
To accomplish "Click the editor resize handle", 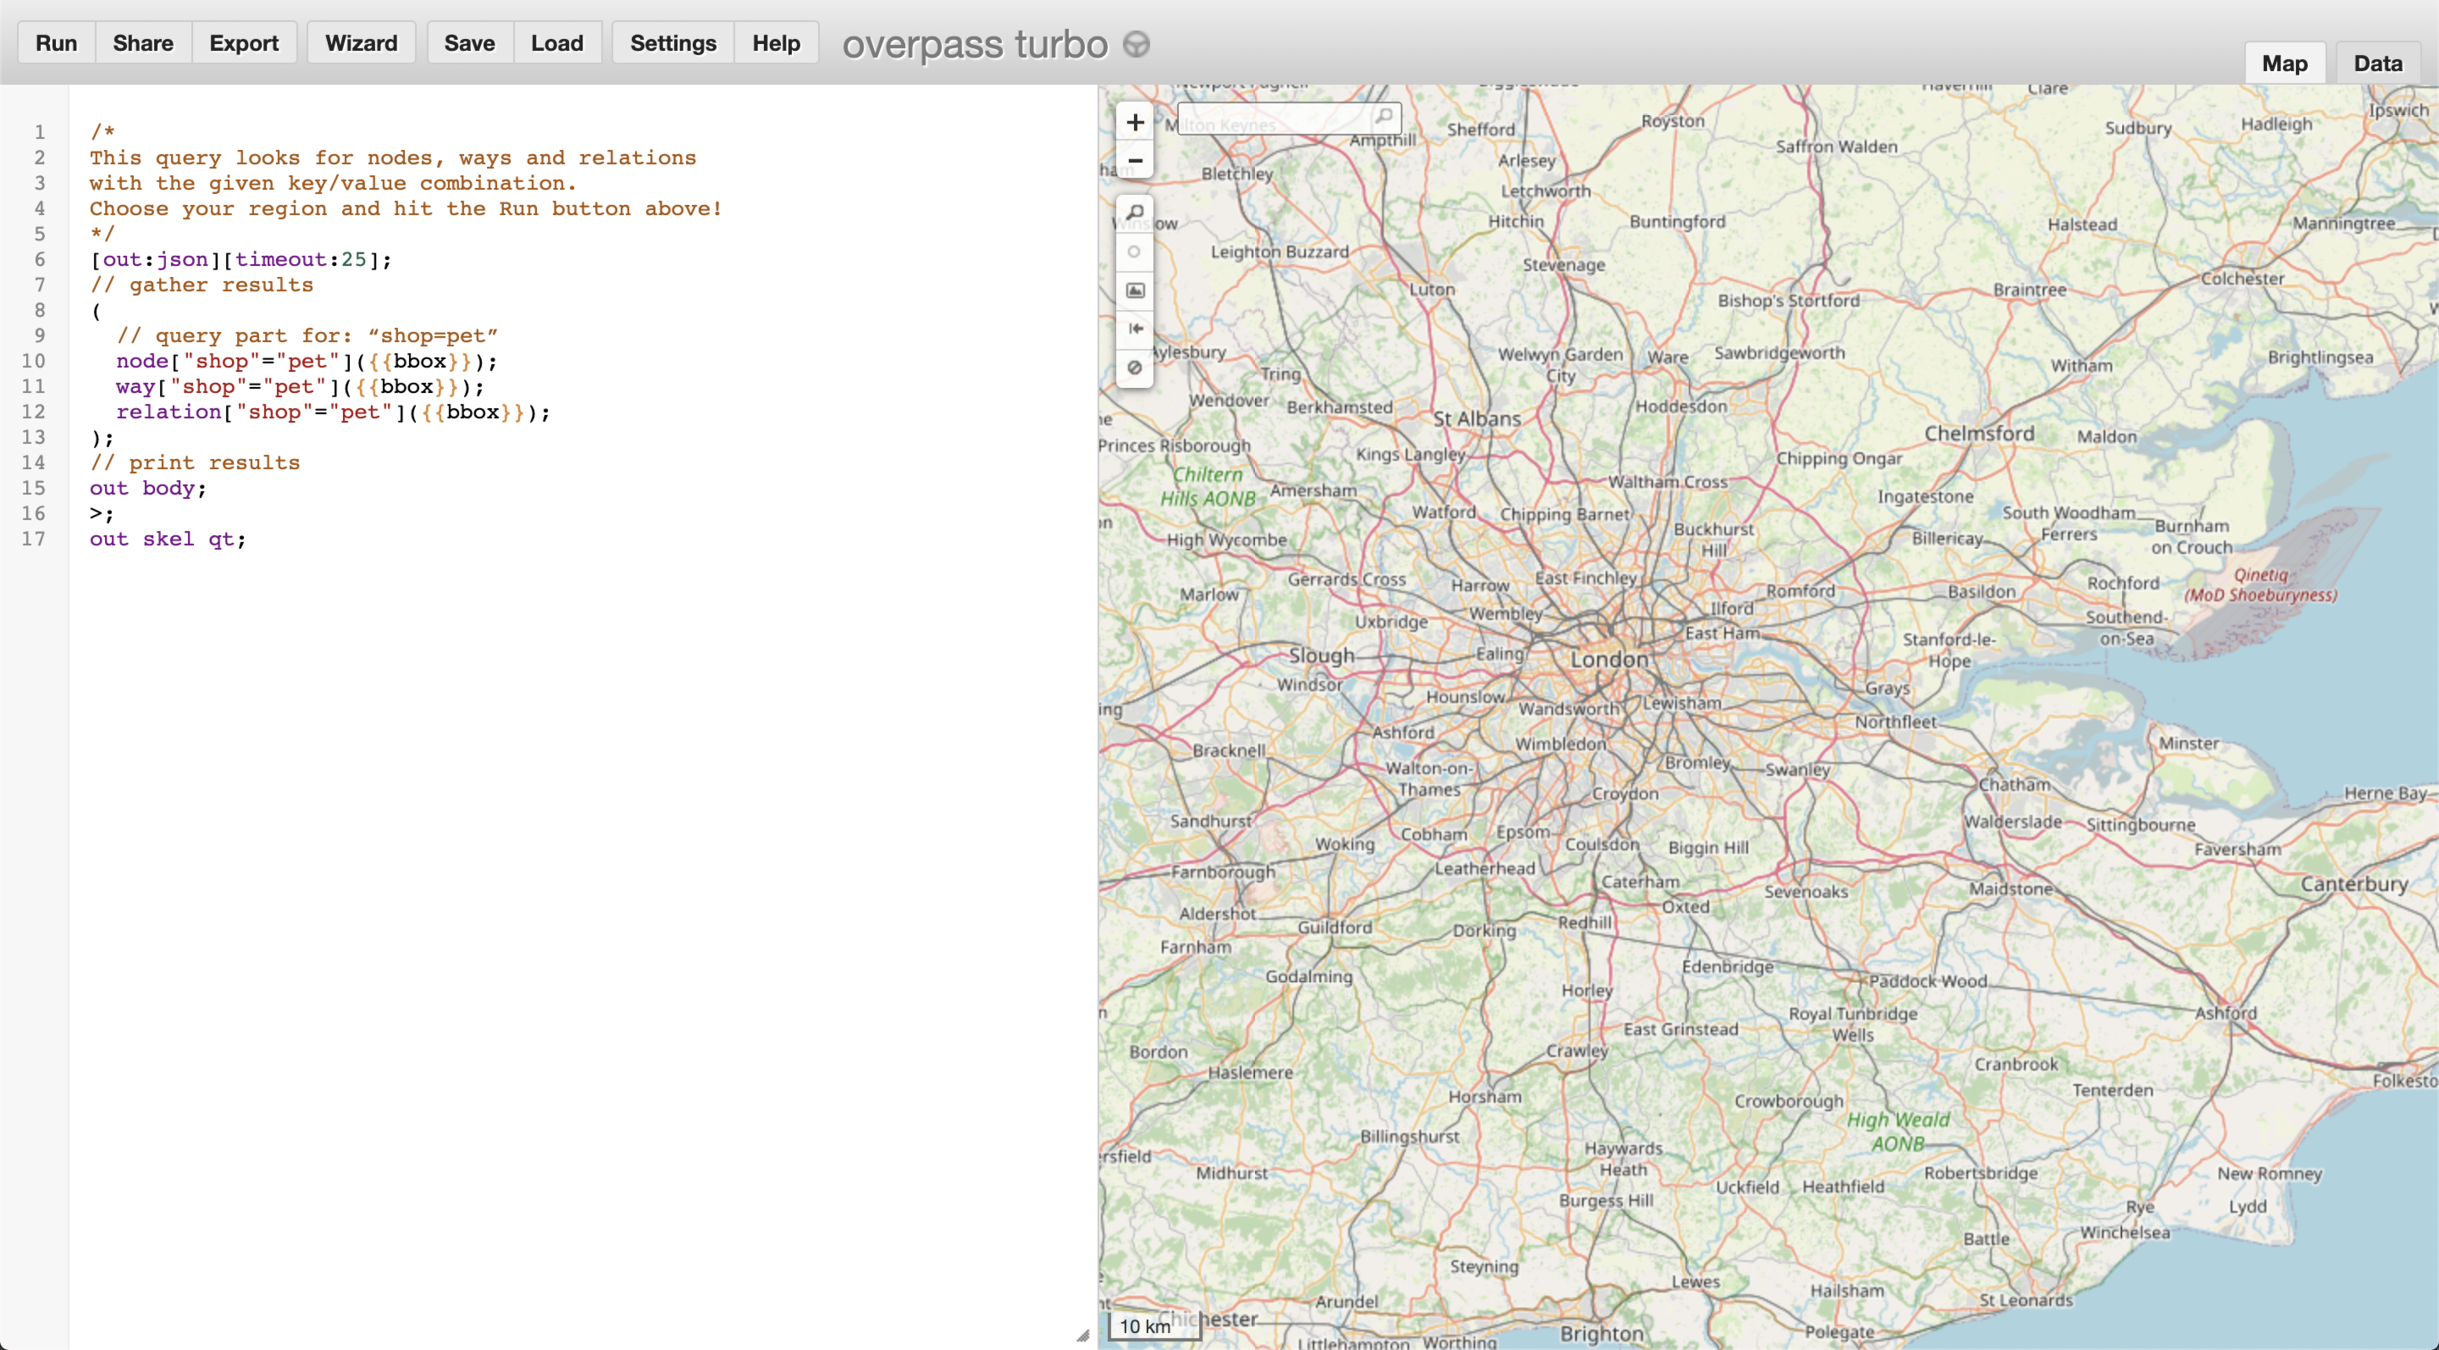I will [x=1082, y=1335].
